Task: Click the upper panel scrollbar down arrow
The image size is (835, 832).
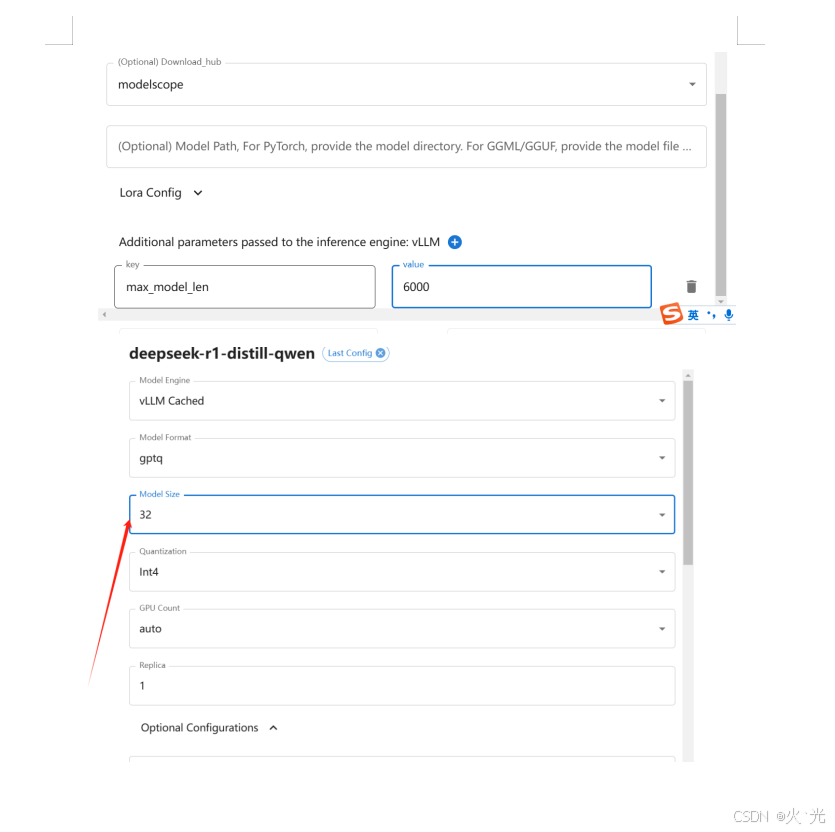Action: tap(721, 301)
